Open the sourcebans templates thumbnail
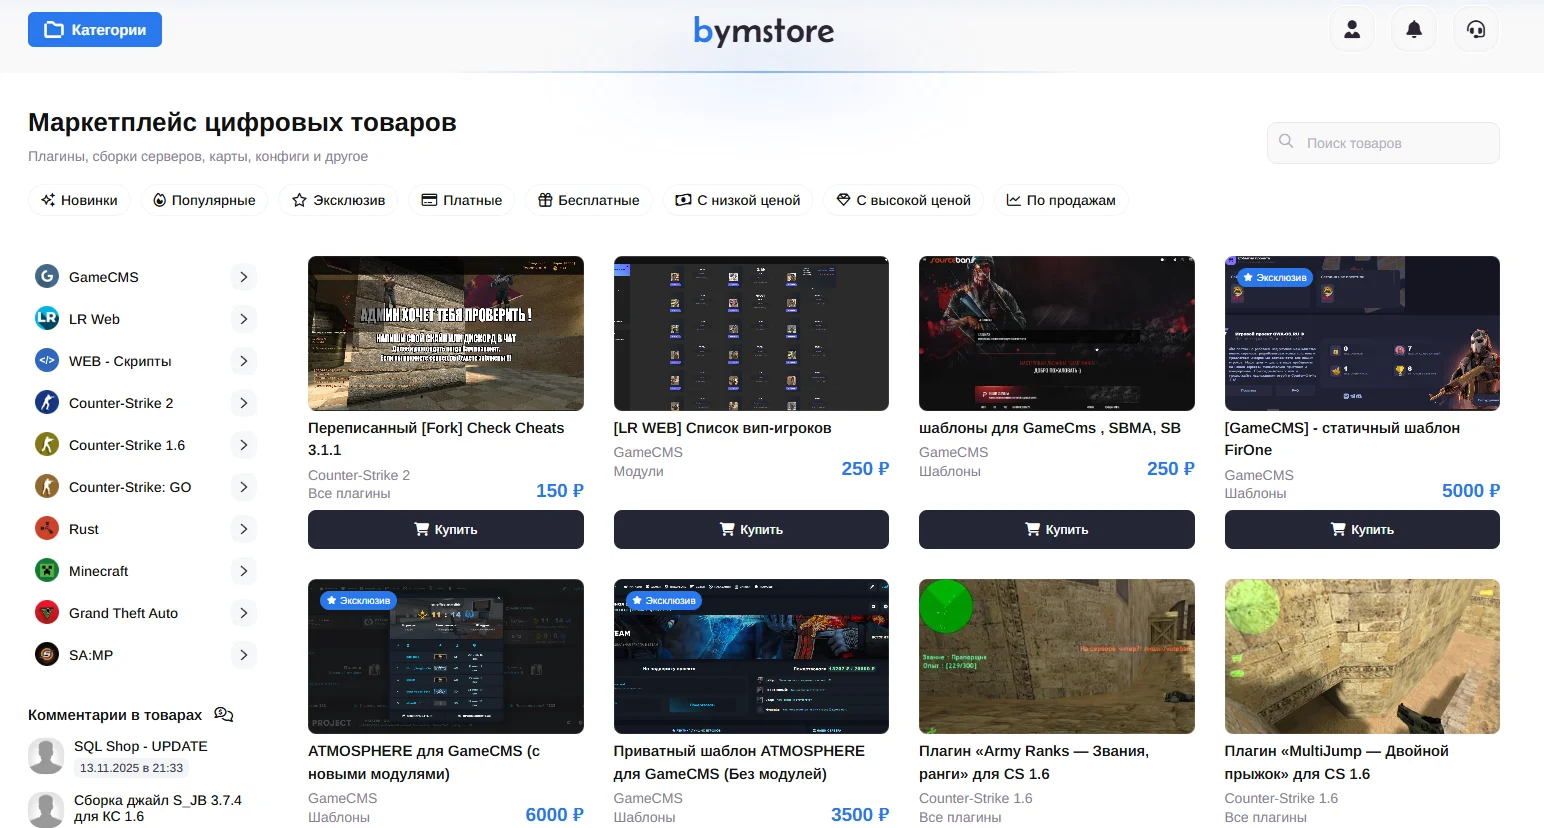The image size is (1544, 828). (x=1057, y=333)
